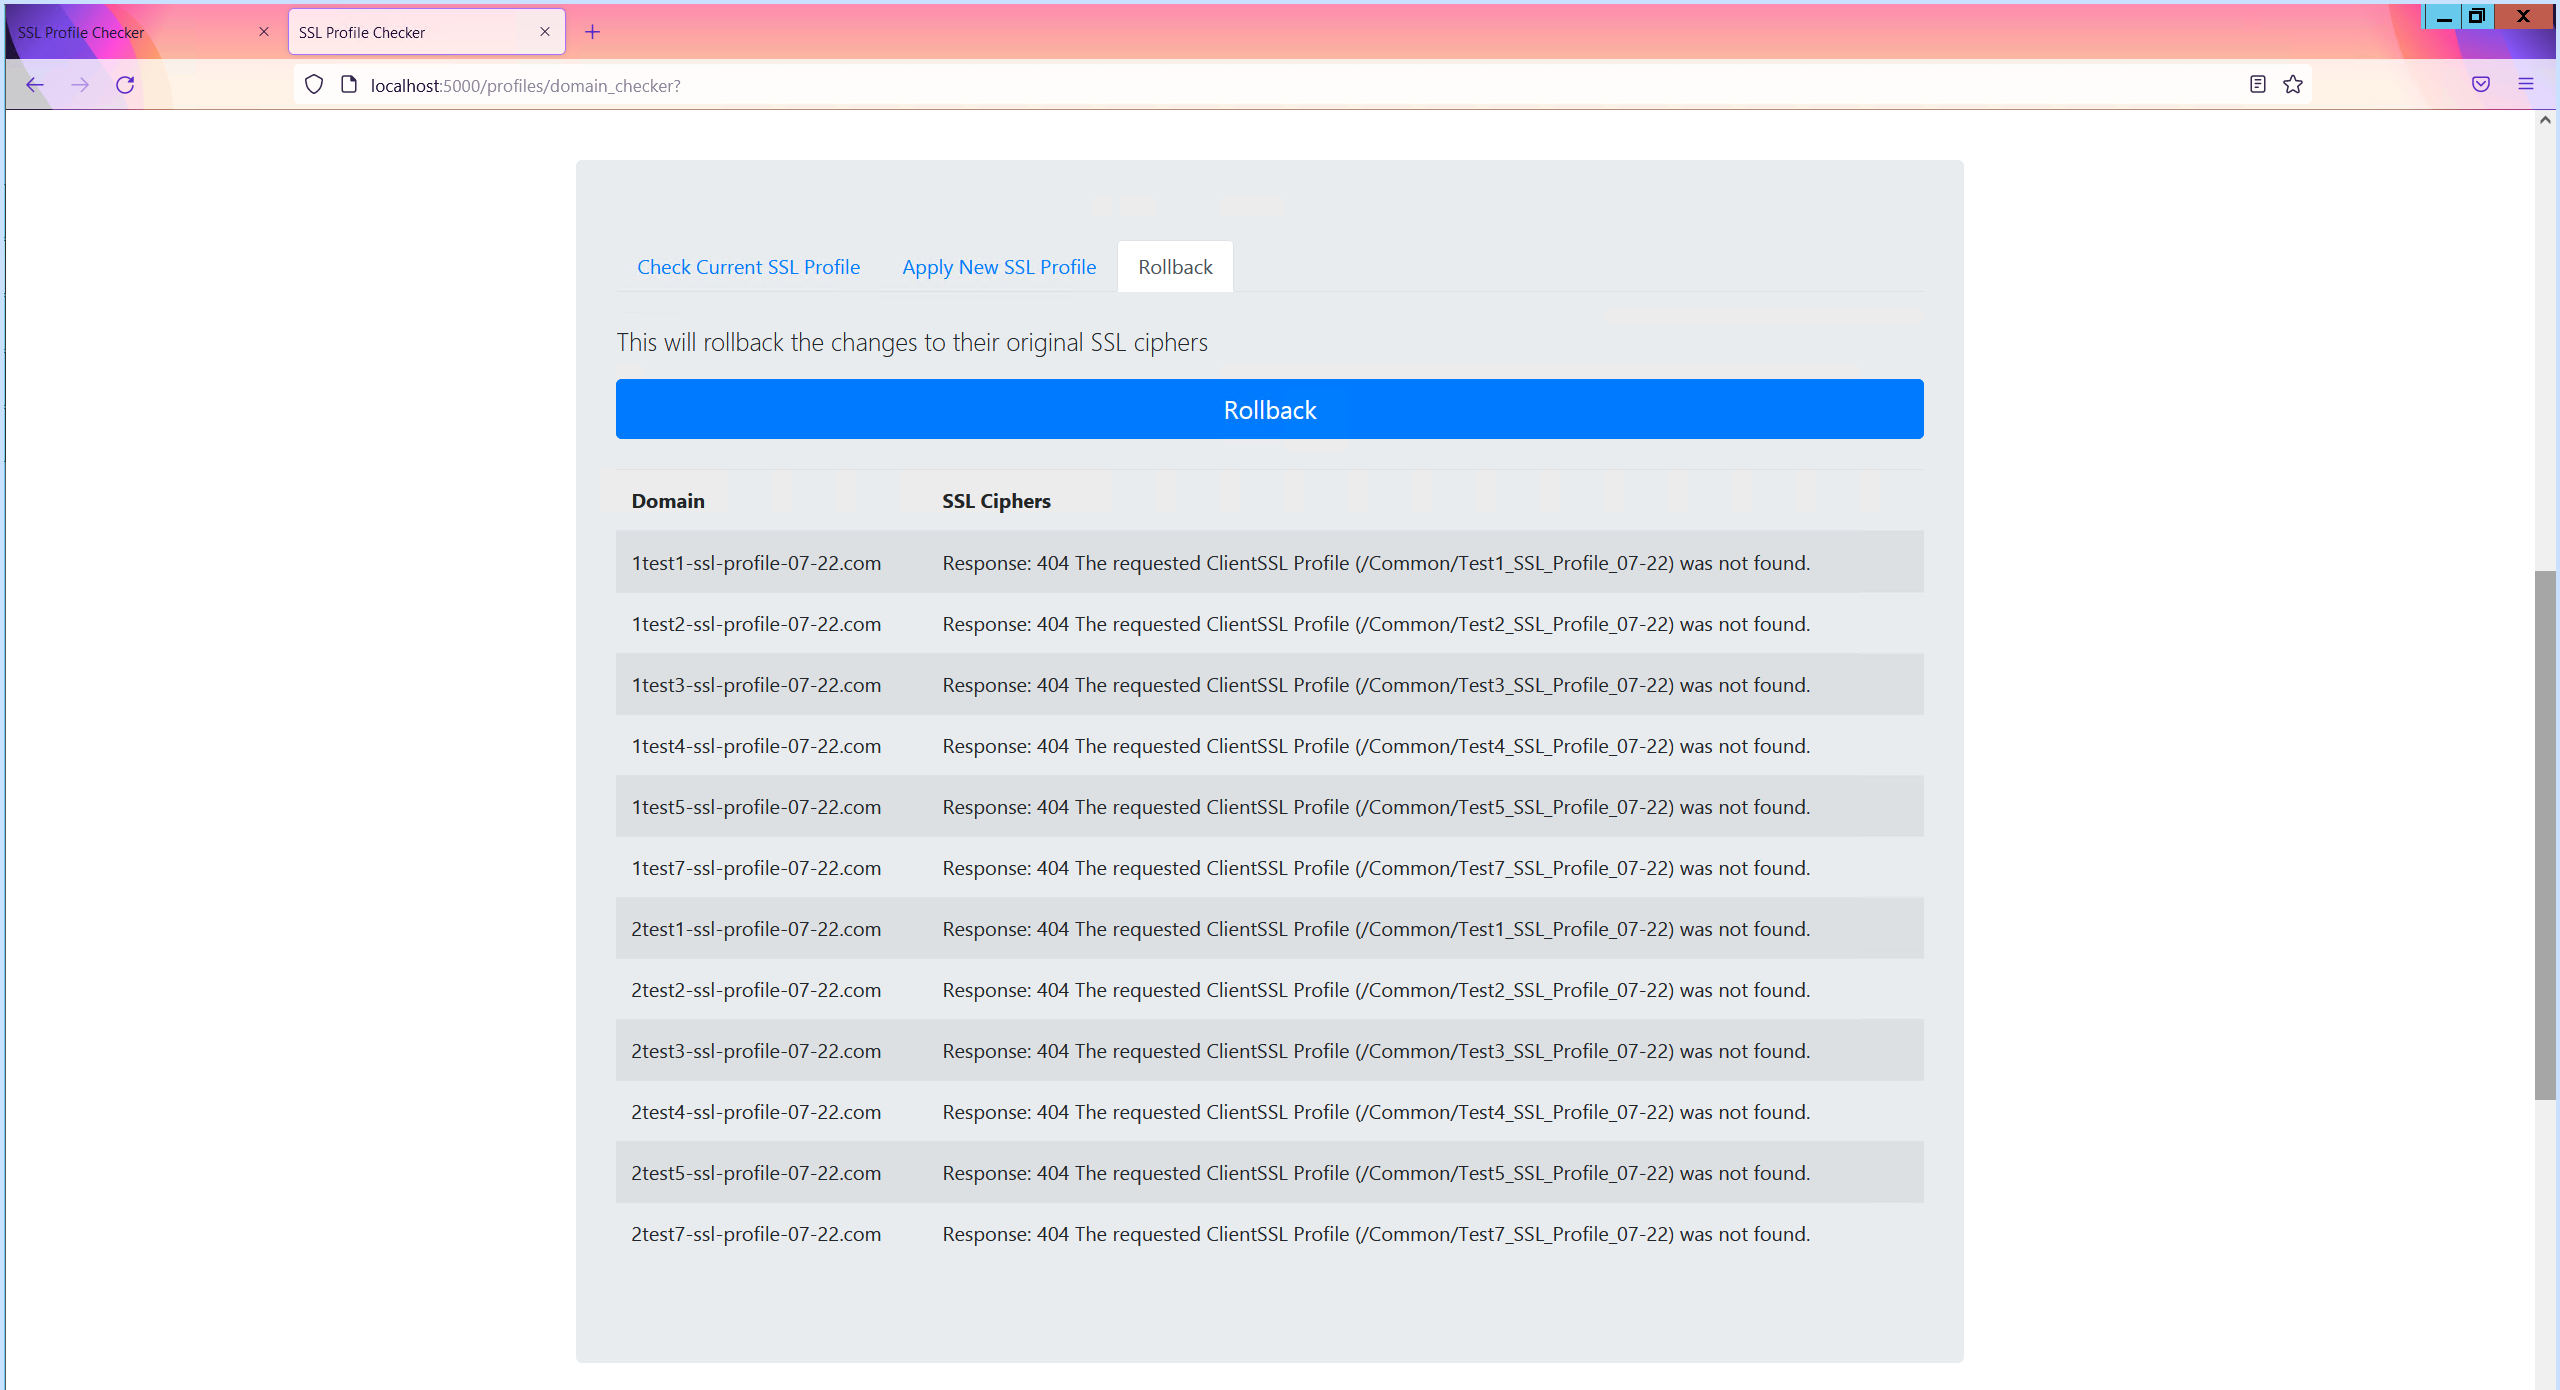Select the Rollback tab

pyautogui.click(x=1175, y=267)
